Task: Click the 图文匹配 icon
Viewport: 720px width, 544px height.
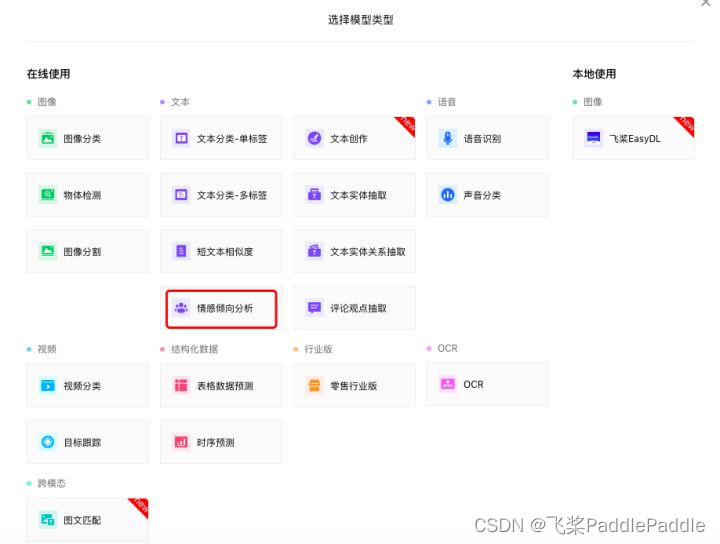Action: [48, 520]
